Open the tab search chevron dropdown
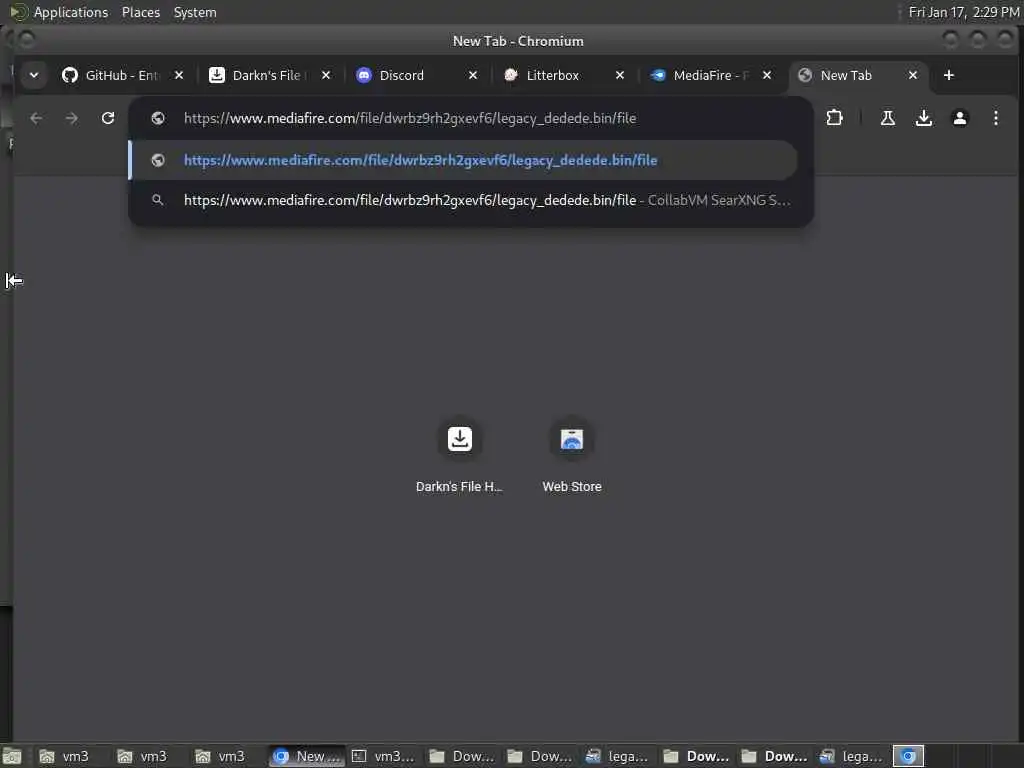The height and width of the screenshot is (768, 1024). click(x=33, y=75)
